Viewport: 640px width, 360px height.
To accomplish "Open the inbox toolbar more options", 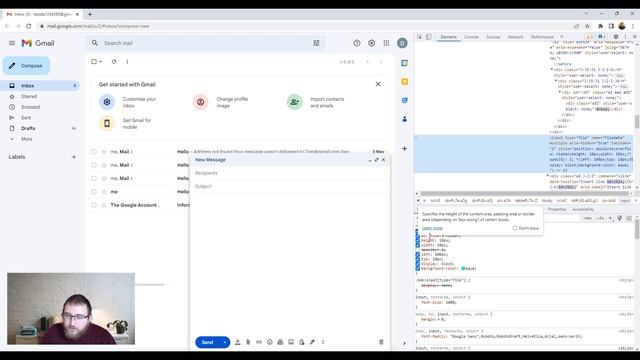I will [127, 62].
